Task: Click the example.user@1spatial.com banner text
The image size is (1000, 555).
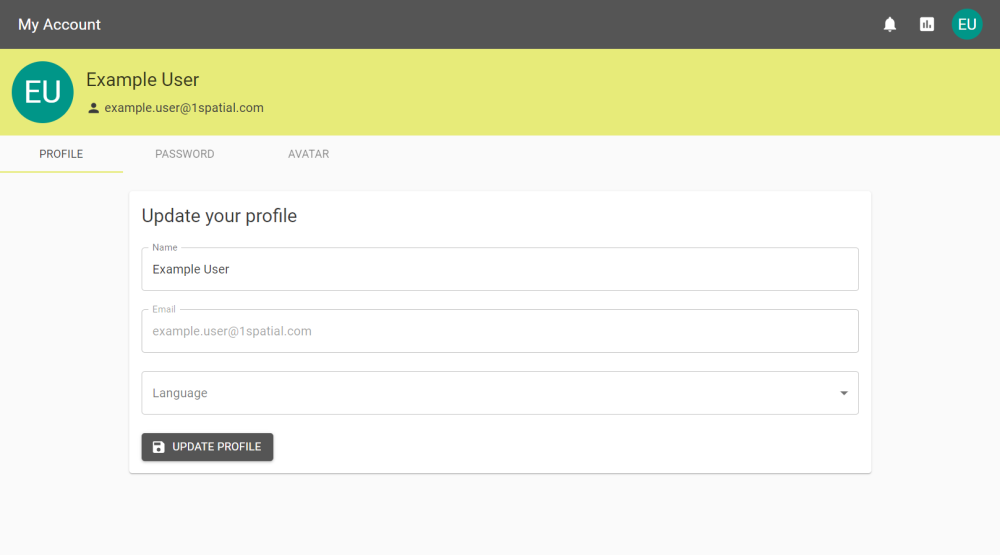Action: coord(184,108)
